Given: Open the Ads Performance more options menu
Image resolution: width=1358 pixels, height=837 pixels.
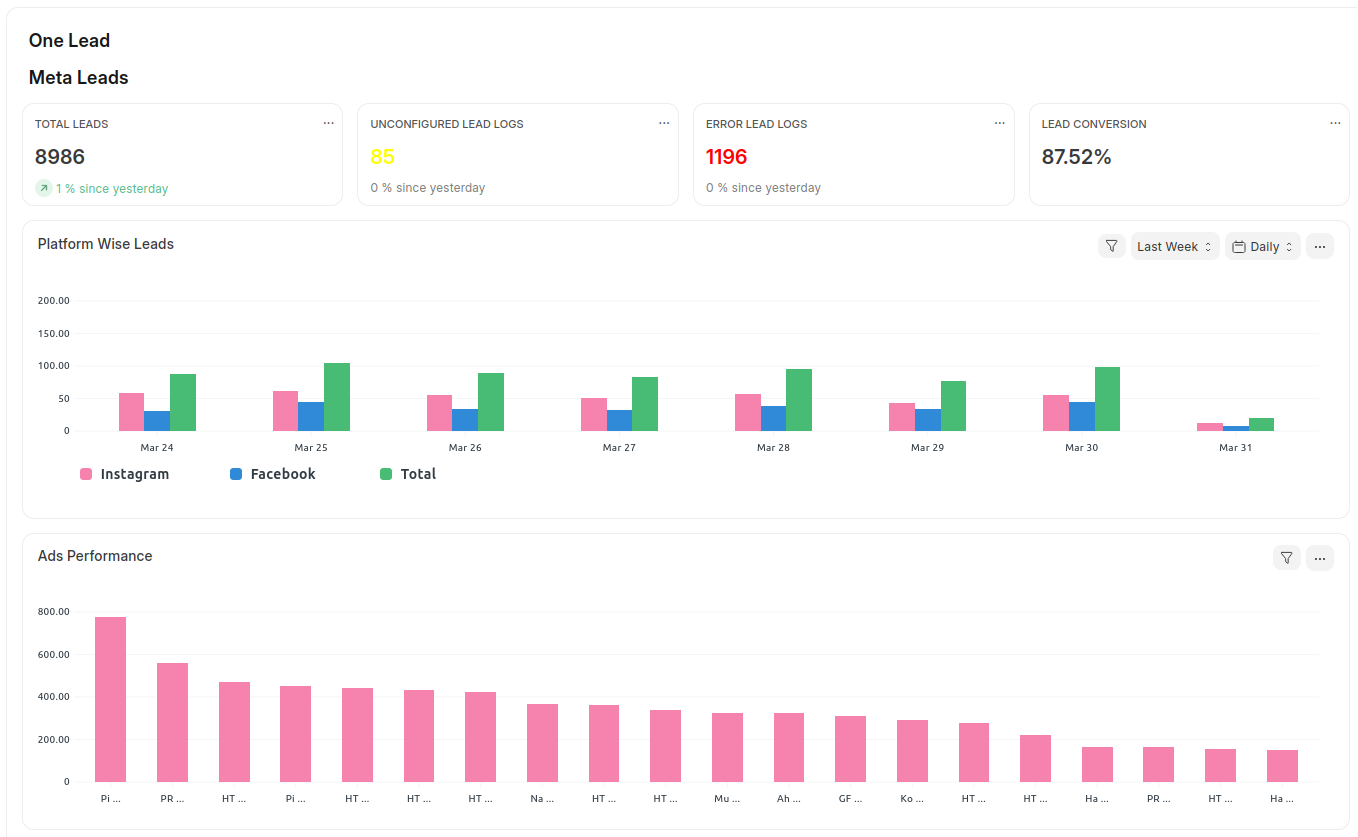Looking at the screenshot, I should pos(1320,558).
